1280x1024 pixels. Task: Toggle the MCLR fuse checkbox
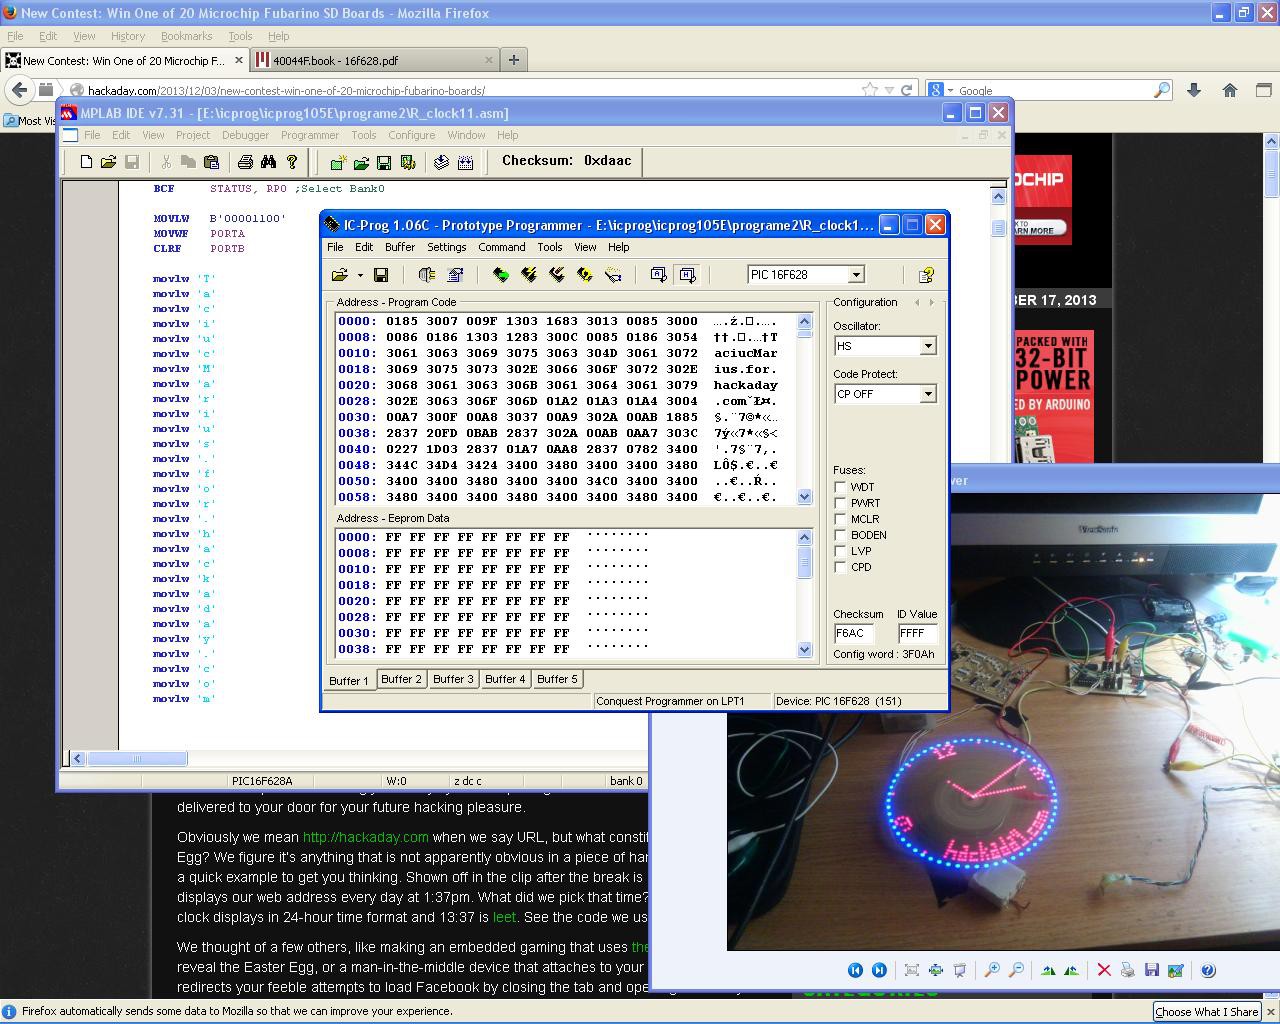840,519
